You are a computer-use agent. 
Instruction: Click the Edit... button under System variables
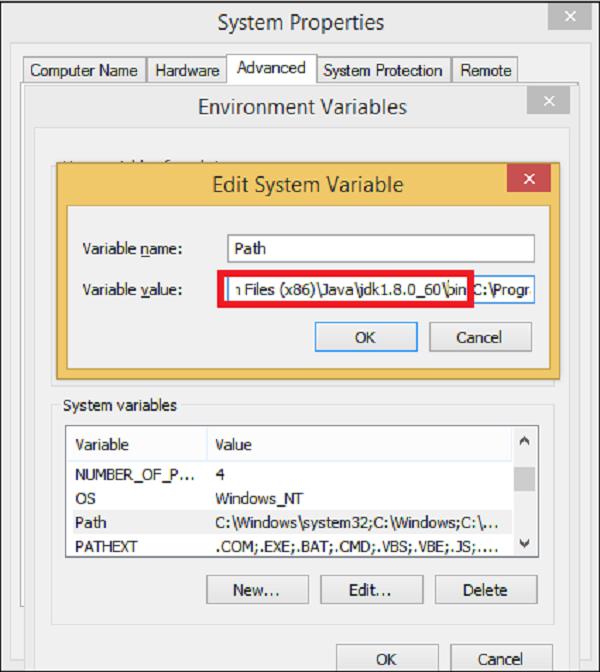[372, 590]
